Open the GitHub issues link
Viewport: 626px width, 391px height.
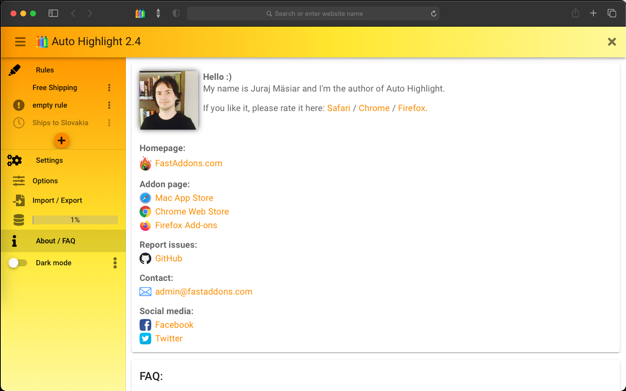(168, 258)
